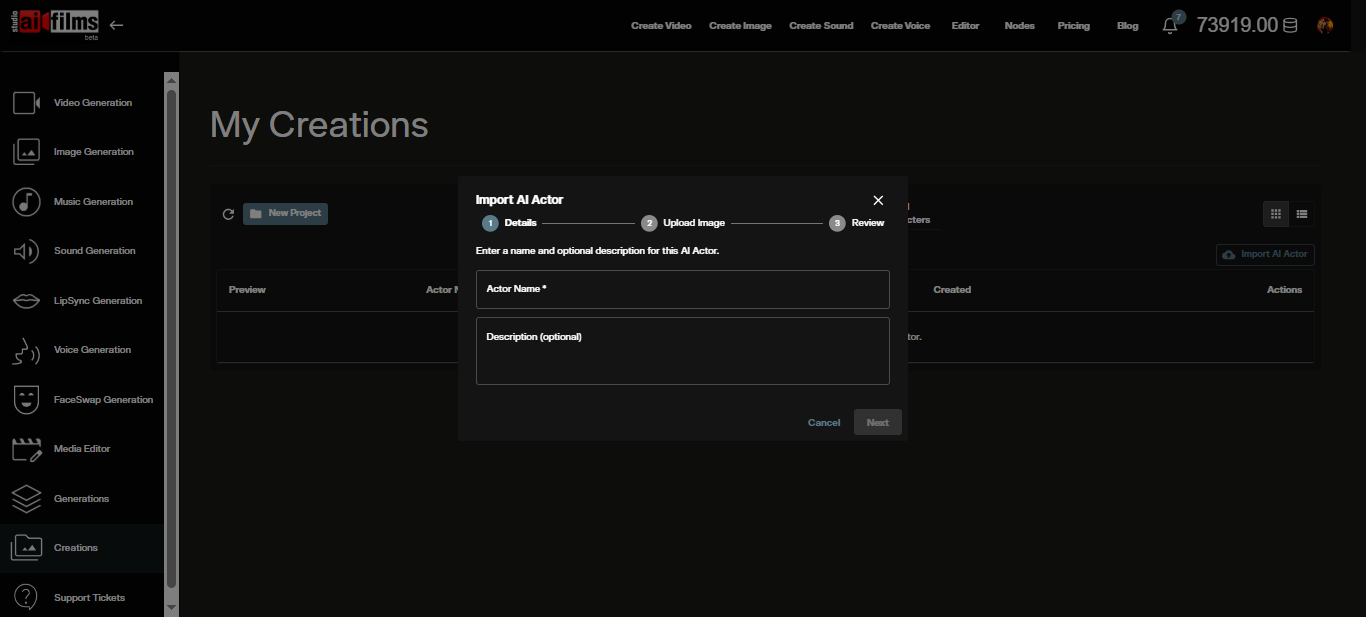
Task: Open the Media Editor from the sidebar
Action: (x=24, y=448)
